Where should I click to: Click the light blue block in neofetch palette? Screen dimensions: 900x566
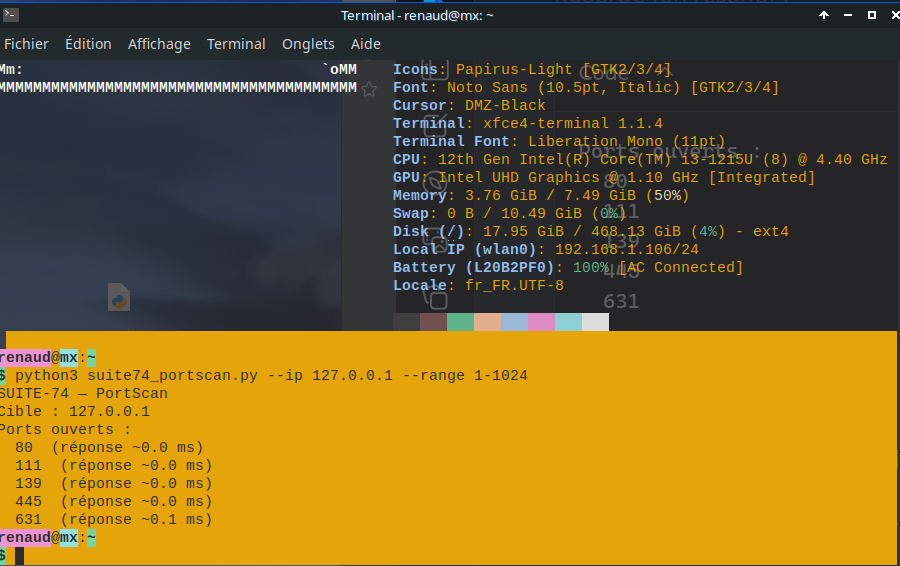(x=514, y=322)
